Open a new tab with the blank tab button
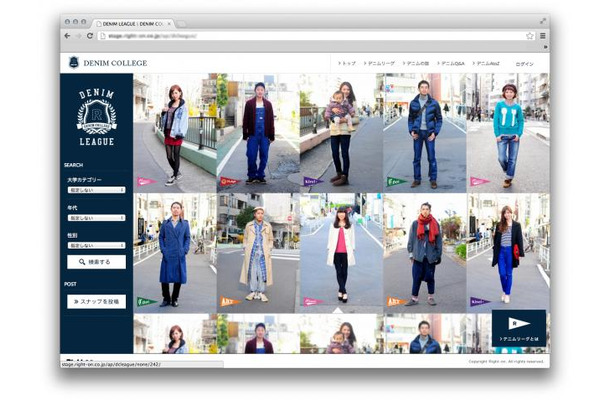The height and width of the screenshot is (400, 610). [181, 24]
